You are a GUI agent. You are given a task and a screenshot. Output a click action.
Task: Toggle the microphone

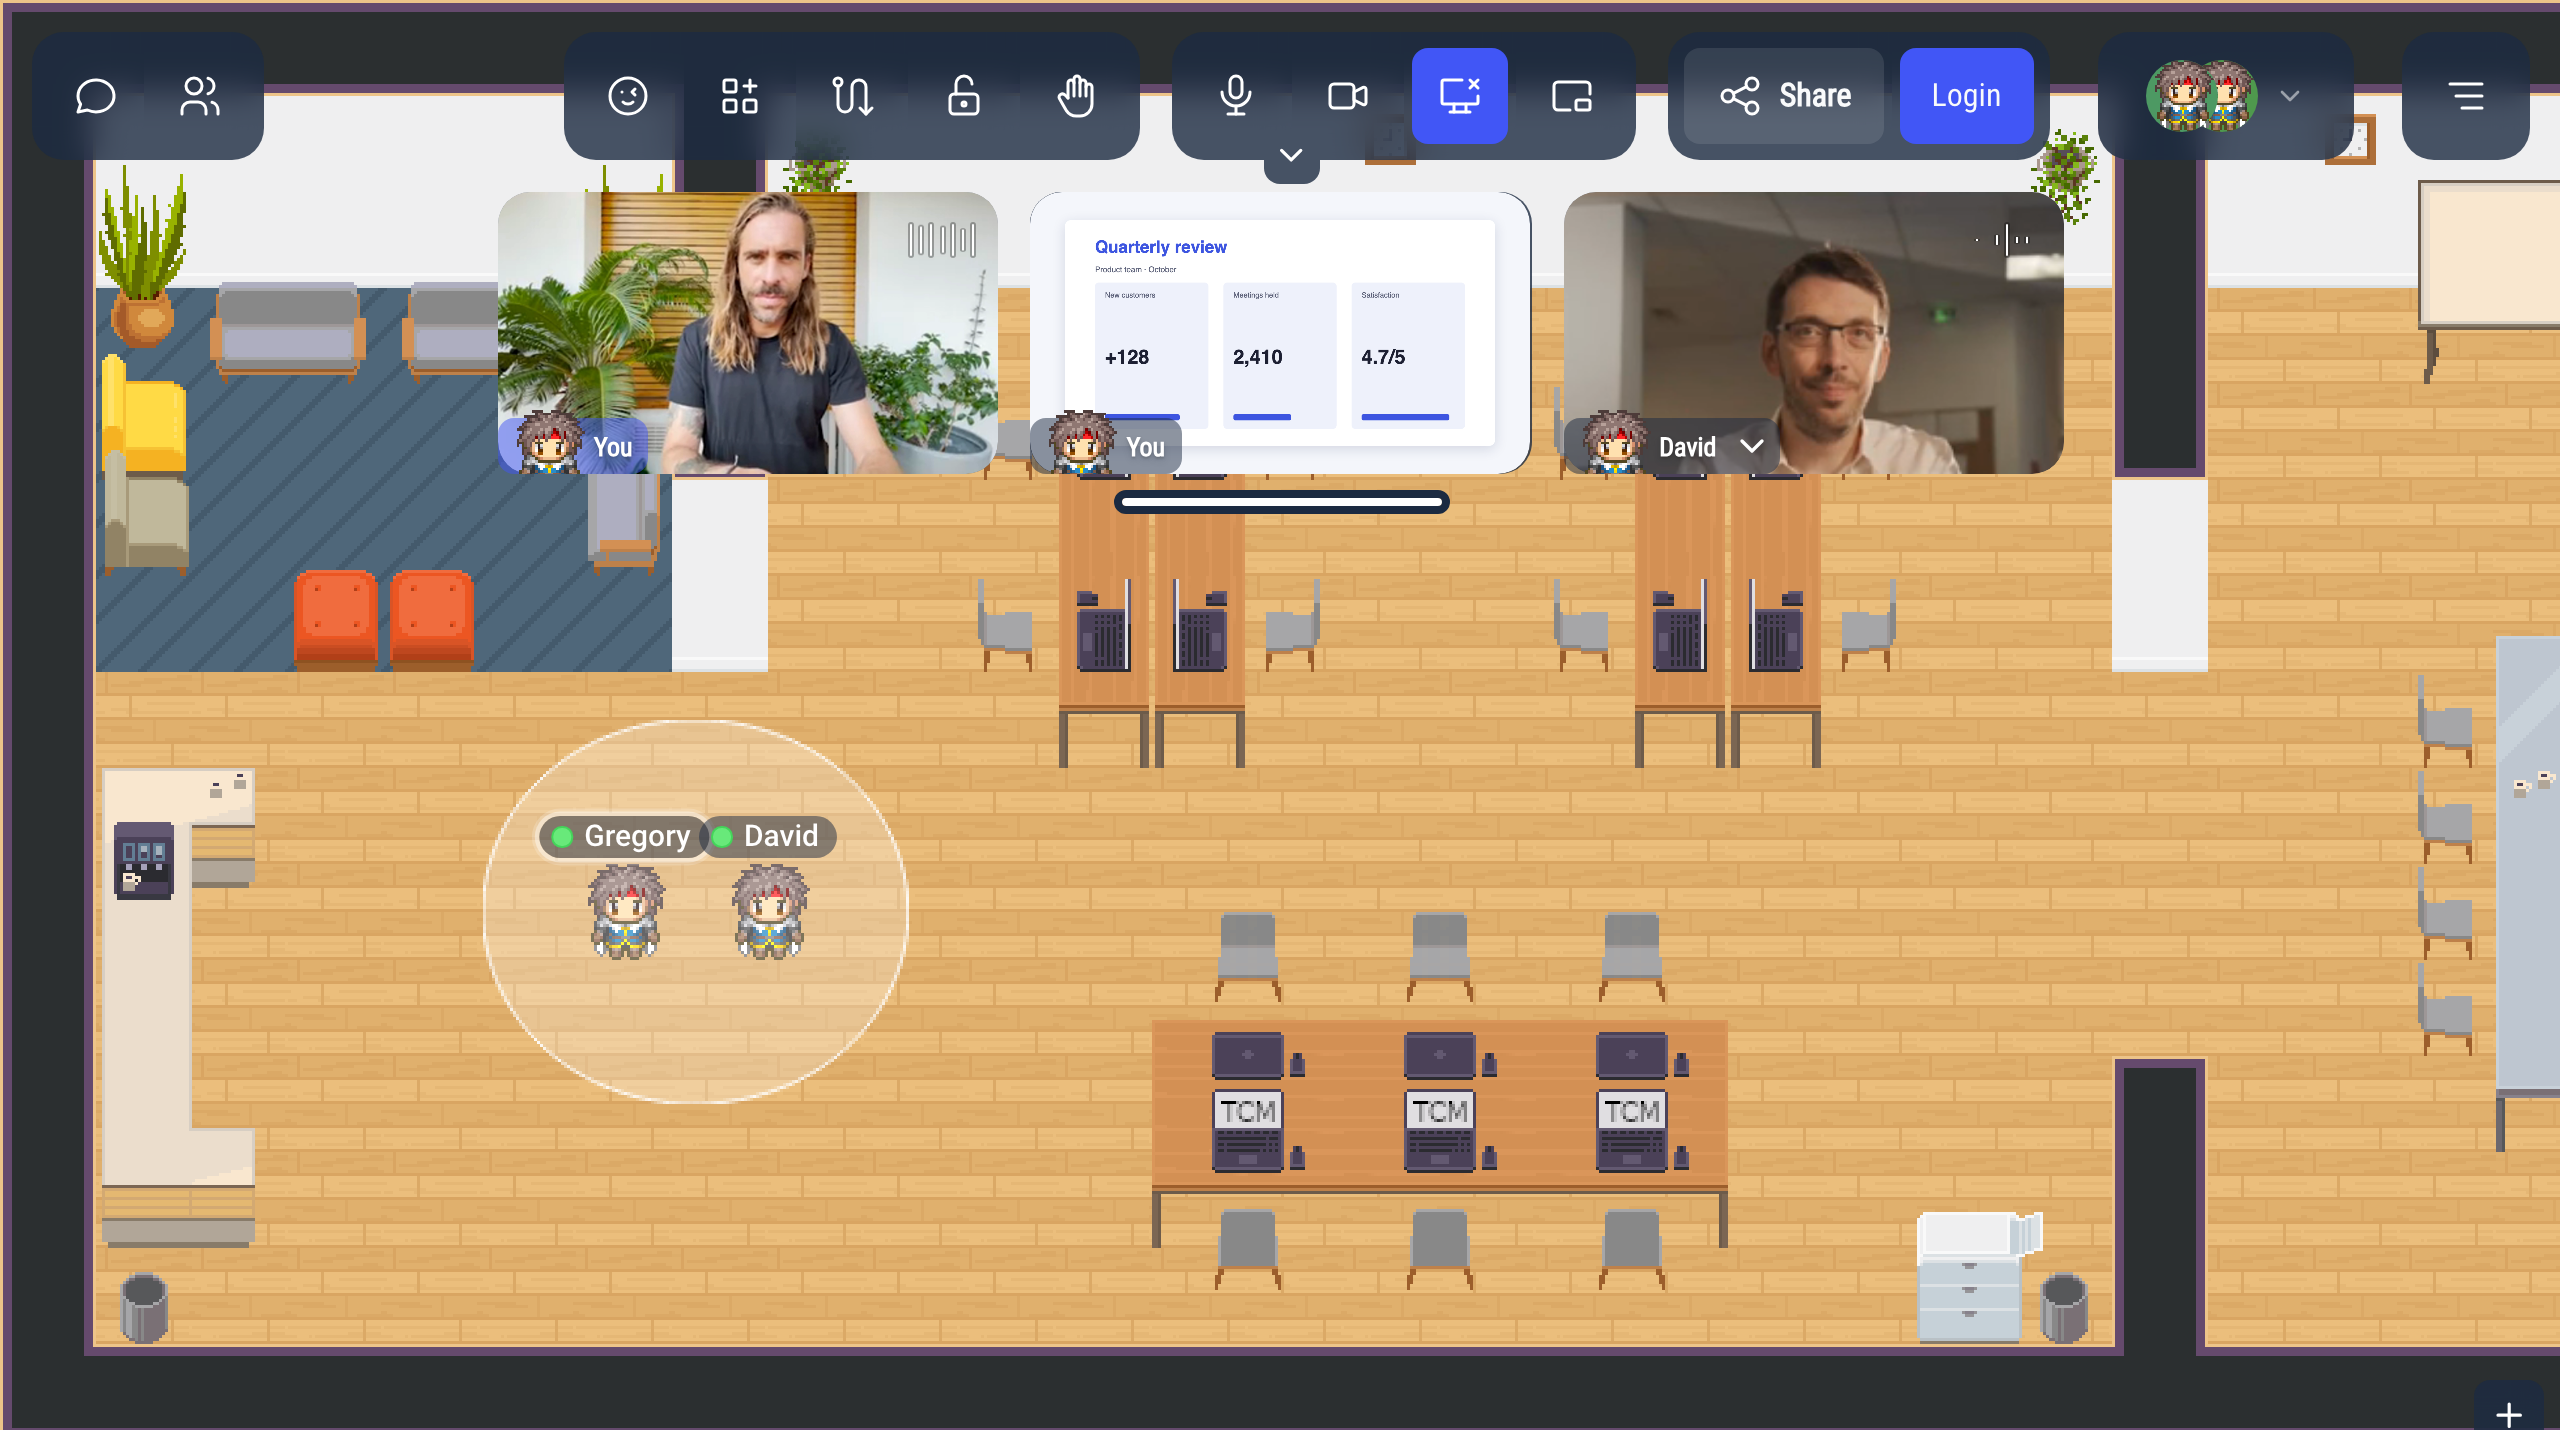[x=1236, y=96]
